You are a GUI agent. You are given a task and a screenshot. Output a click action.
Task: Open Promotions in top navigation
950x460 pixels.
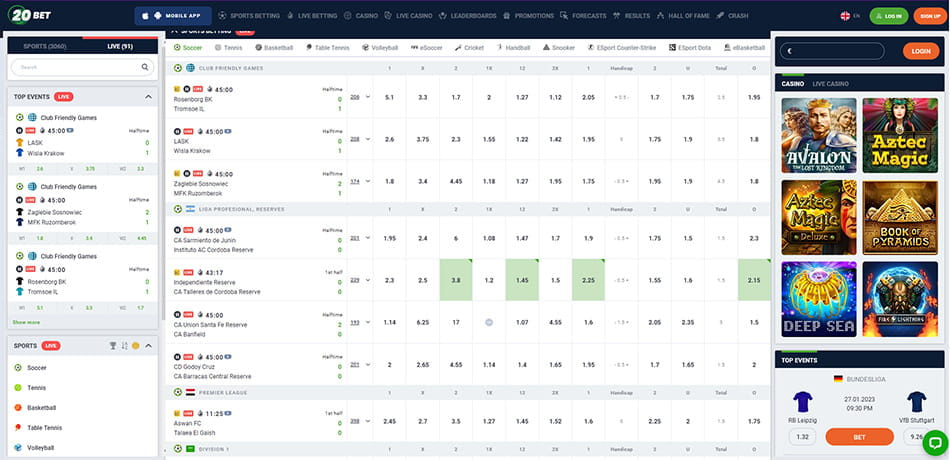pos(528,16)
